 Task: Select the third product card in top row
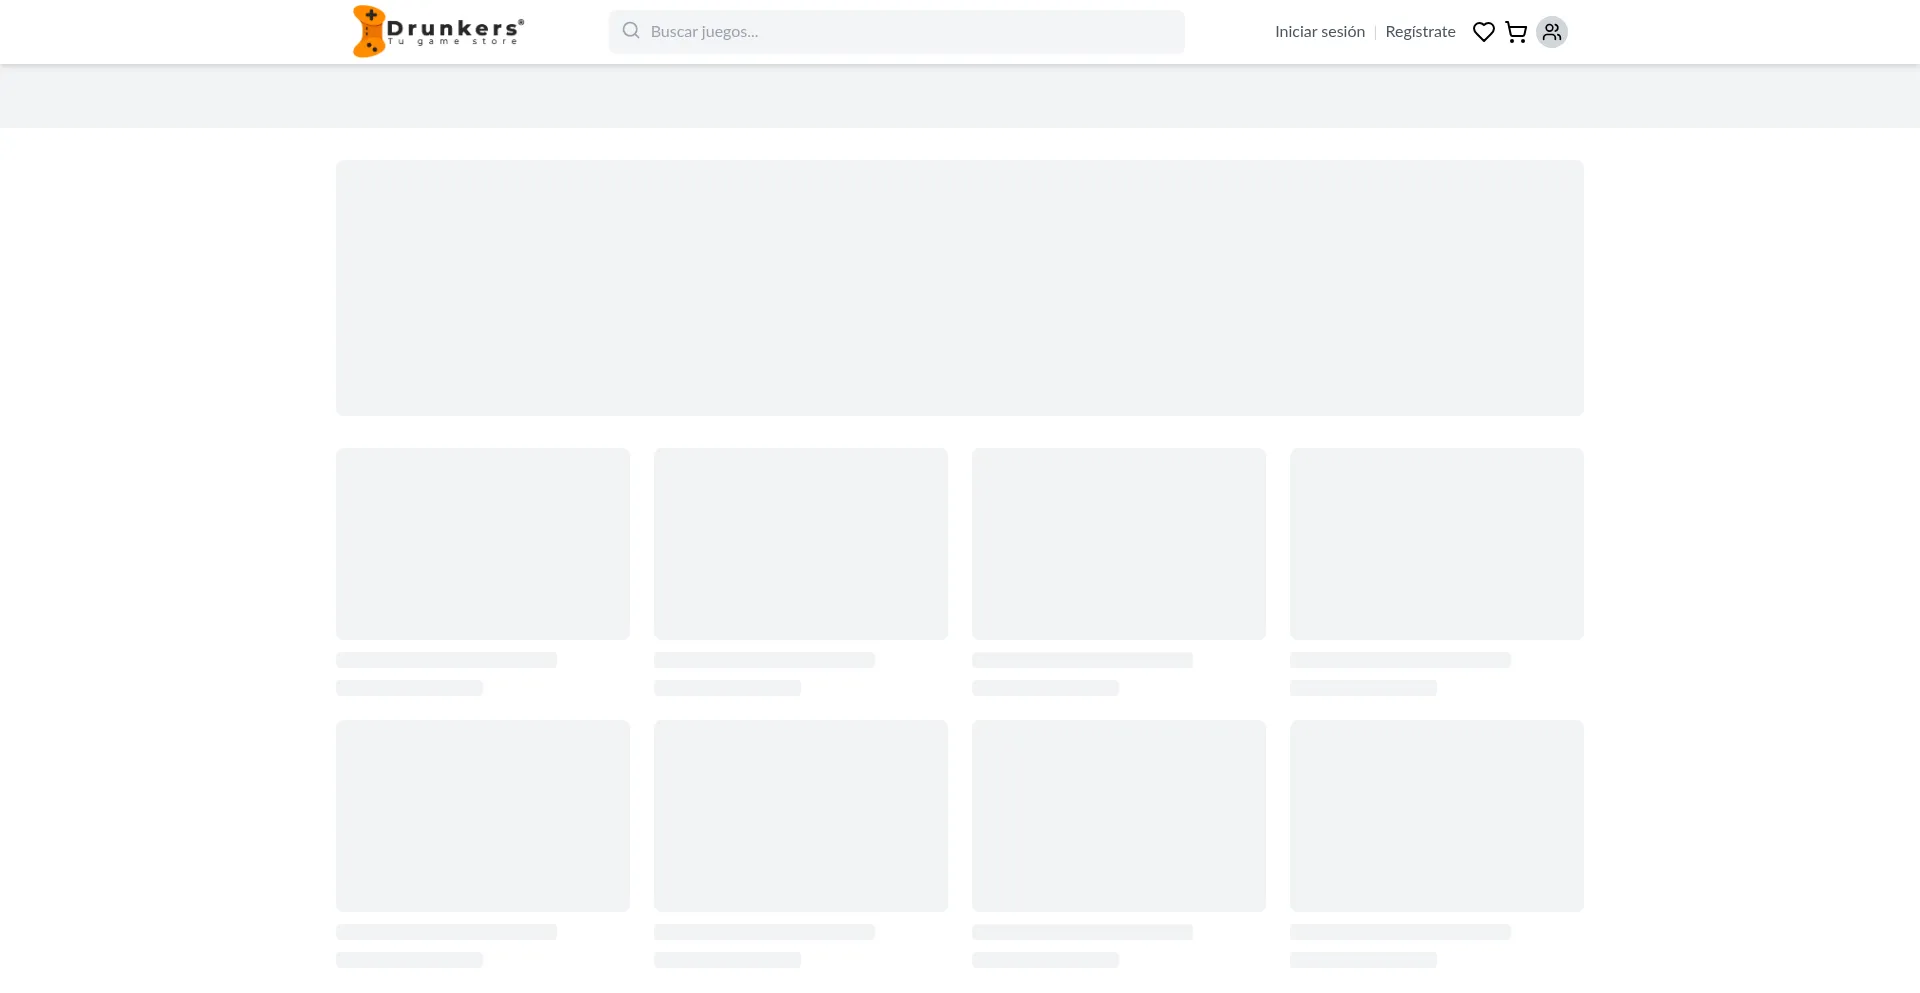(1119, 544)
